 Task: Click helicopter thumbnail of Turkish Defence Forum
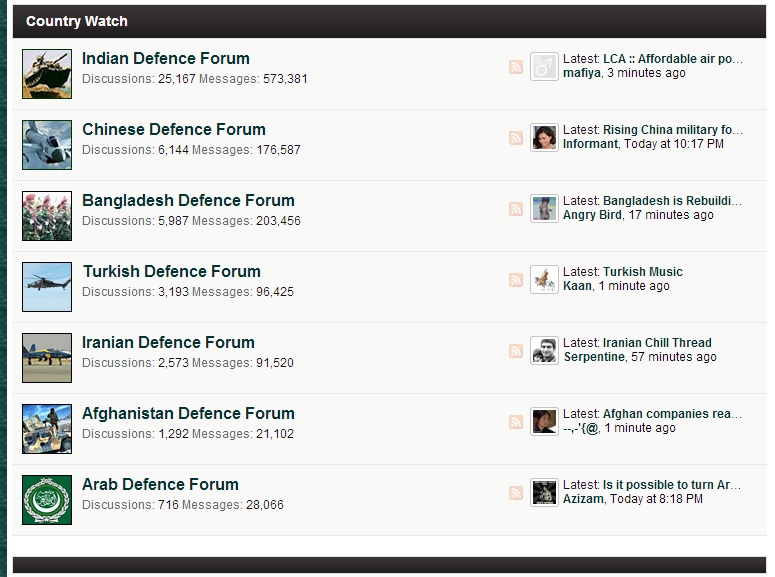[x=47, y=287]
